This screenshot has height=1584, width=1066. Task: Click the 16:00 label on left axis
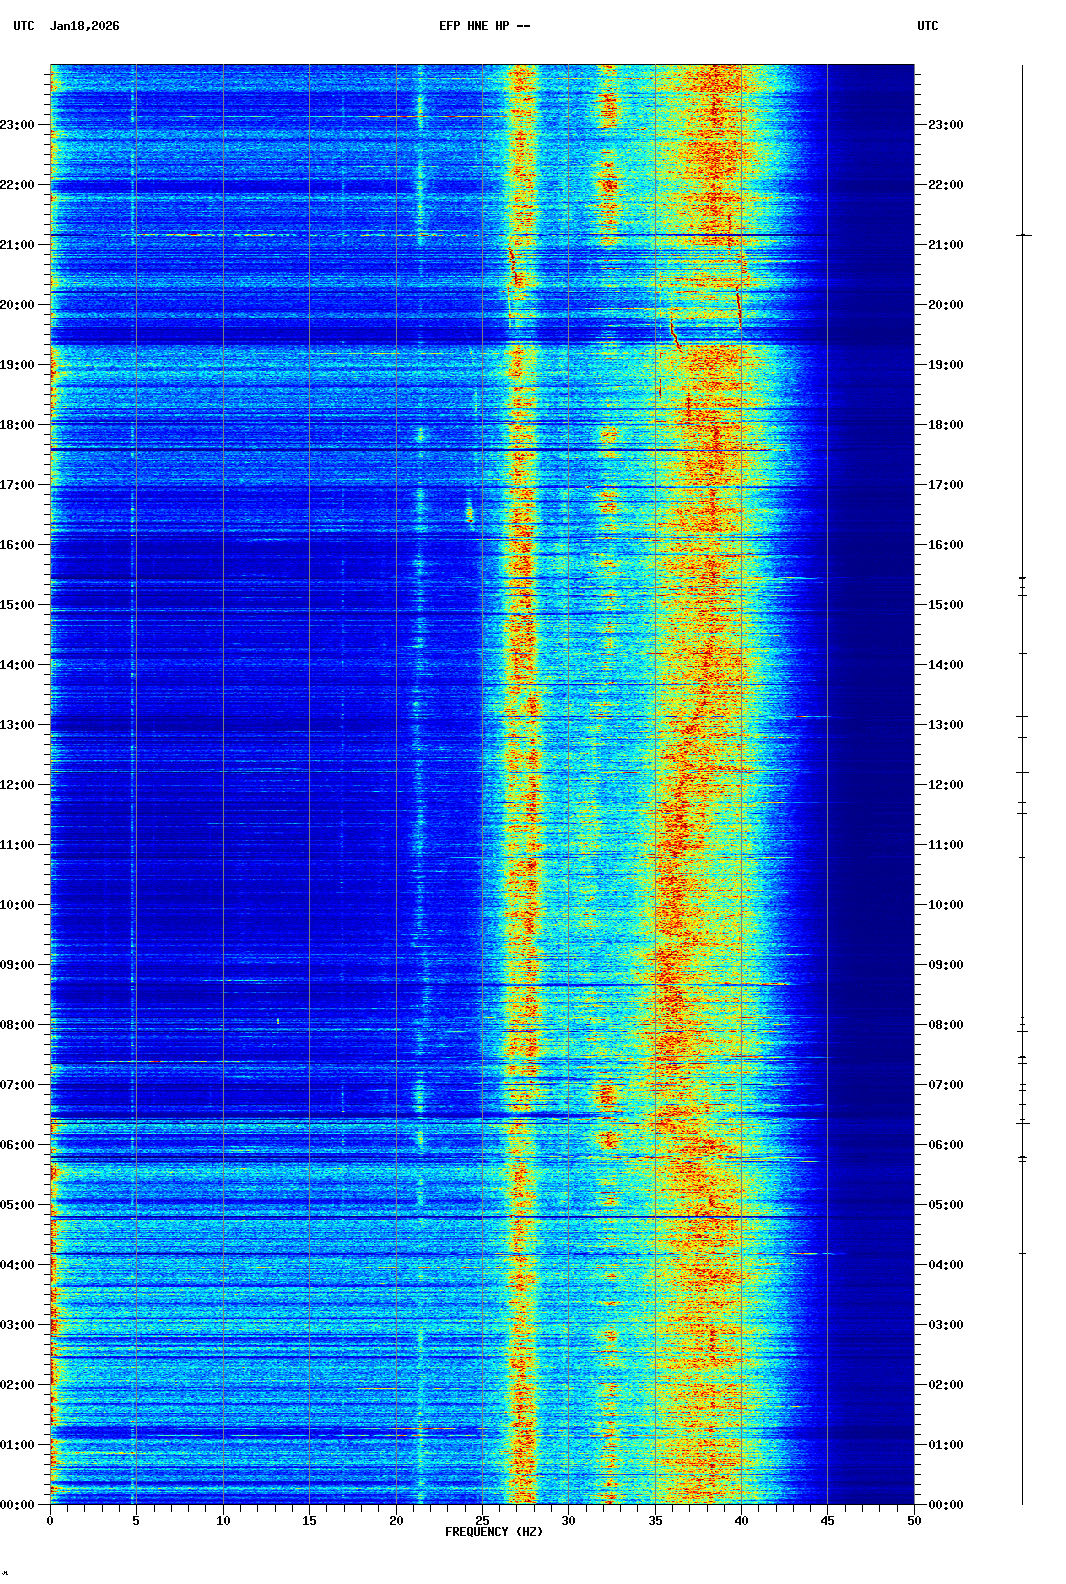coord(18,545)
